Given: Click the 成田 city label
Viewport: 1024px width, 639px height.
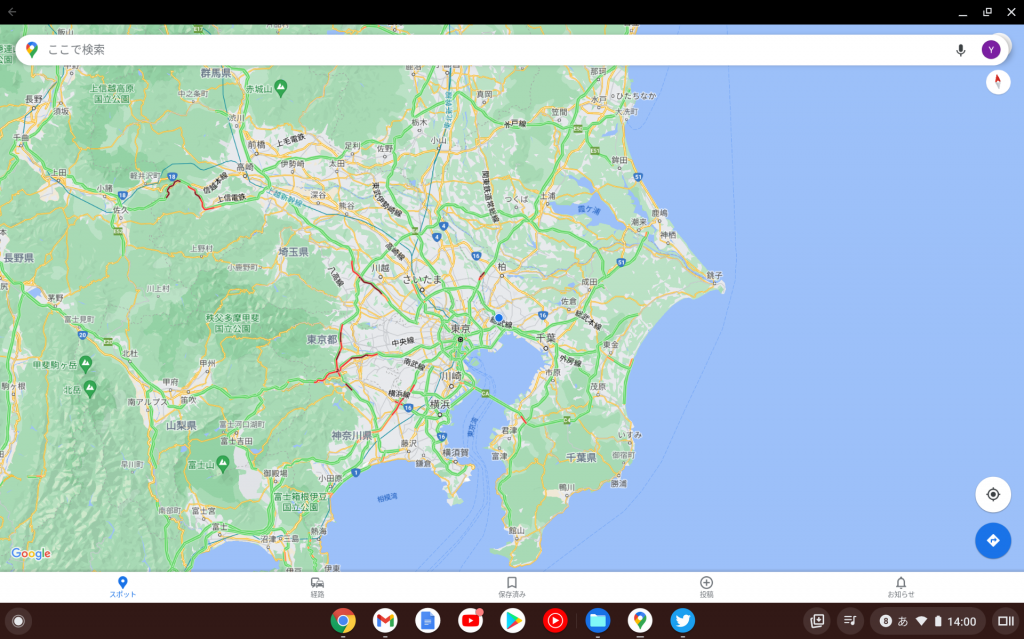Looking at the screenshot, I should [589, 282].
